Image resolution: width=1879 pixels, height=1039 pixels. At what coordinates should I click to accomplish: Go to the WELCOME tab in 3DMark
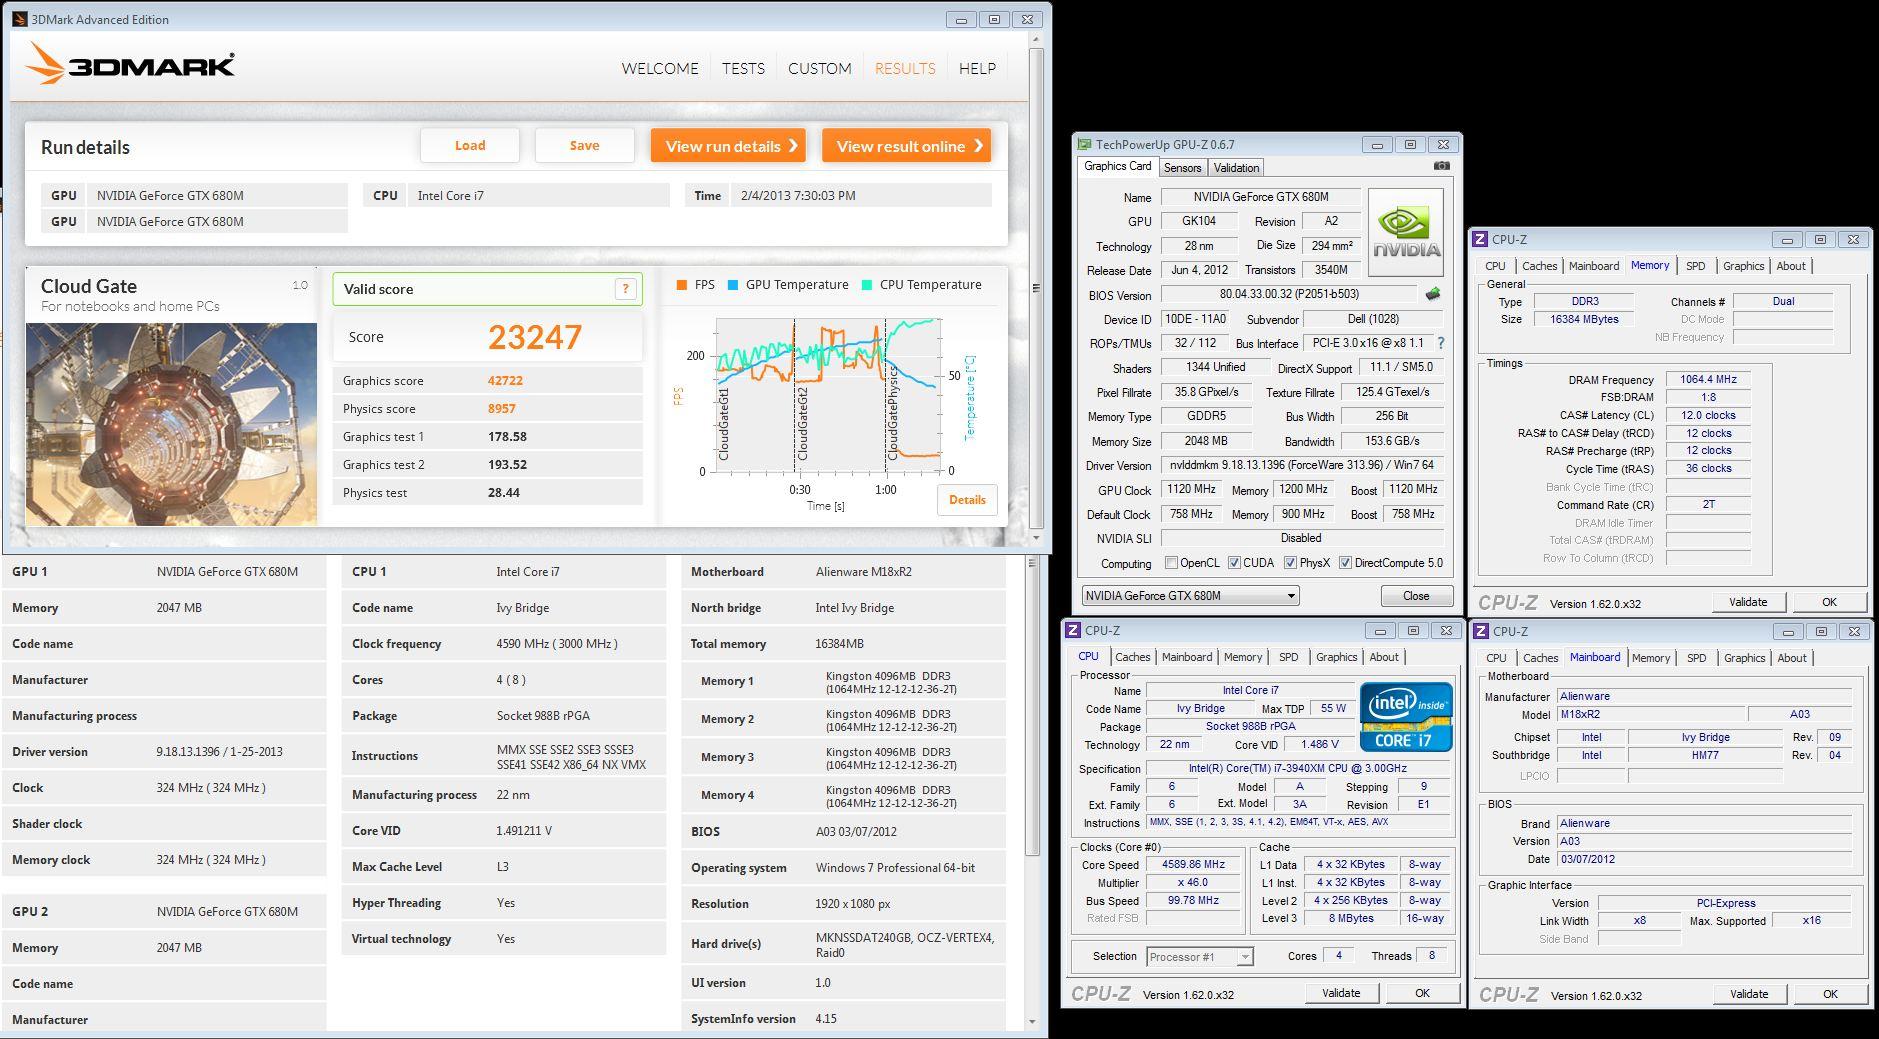click(x=660, y=68)
